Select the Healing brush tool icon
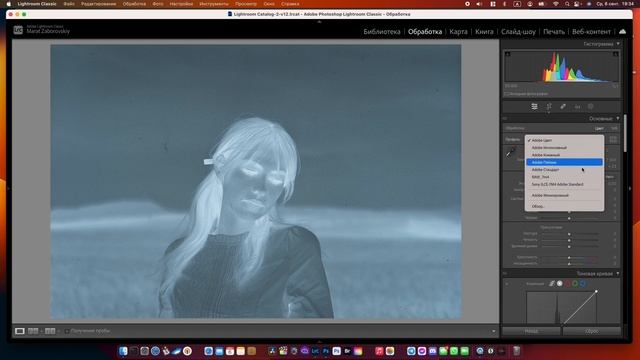Viewport: 640px width, 360px height. [x=563, y=107]
